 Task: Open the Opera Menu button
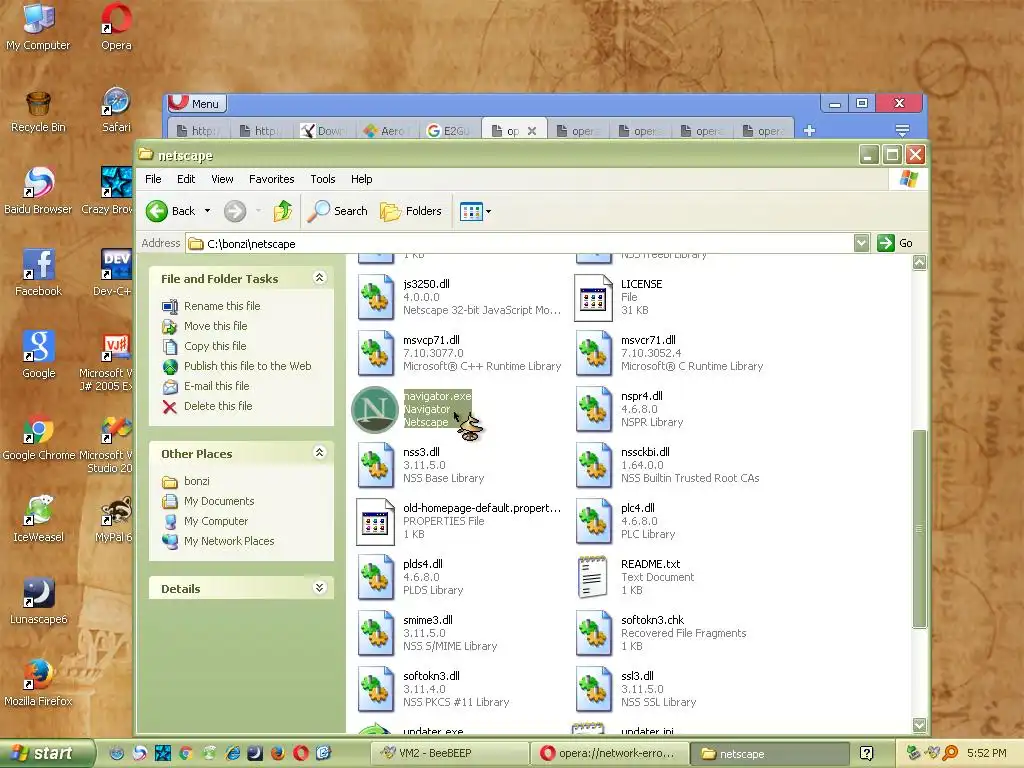pos(197,103)
